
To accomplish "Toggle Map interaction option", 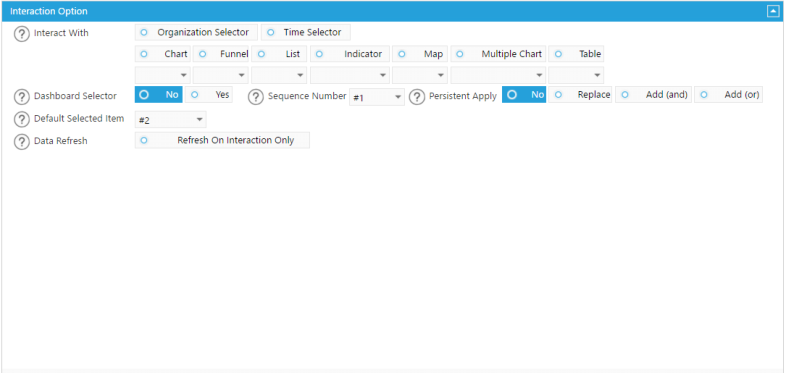I will 420,54.
